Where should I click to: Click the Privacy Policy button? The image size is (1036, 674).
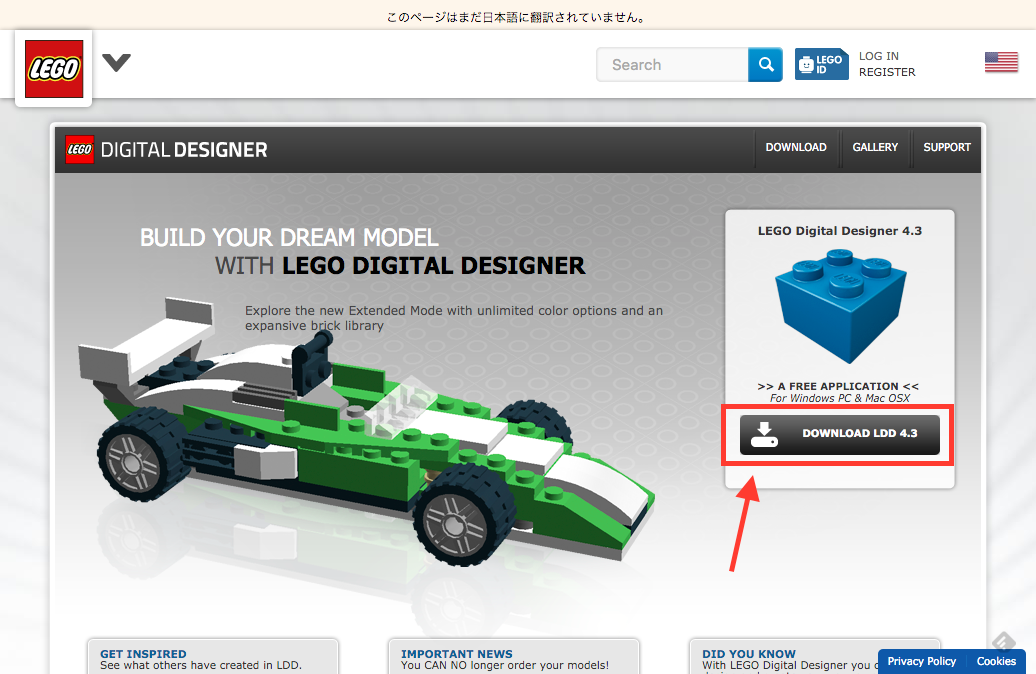(922, 661)
